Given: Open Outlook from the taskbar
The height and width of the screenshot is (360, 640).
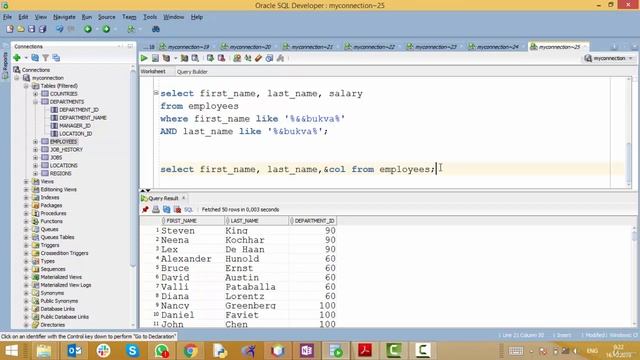Looking at the screenshot, I should (x=74, y=350).
